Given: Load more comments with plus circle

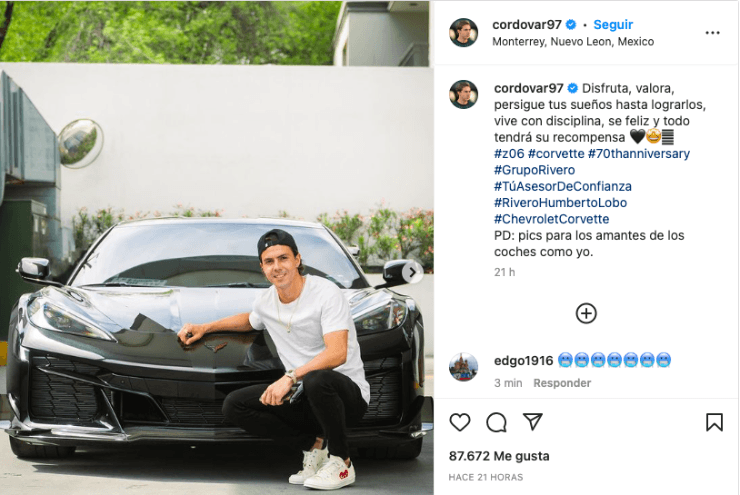Looking at the screenshot, I should point(586,313).
